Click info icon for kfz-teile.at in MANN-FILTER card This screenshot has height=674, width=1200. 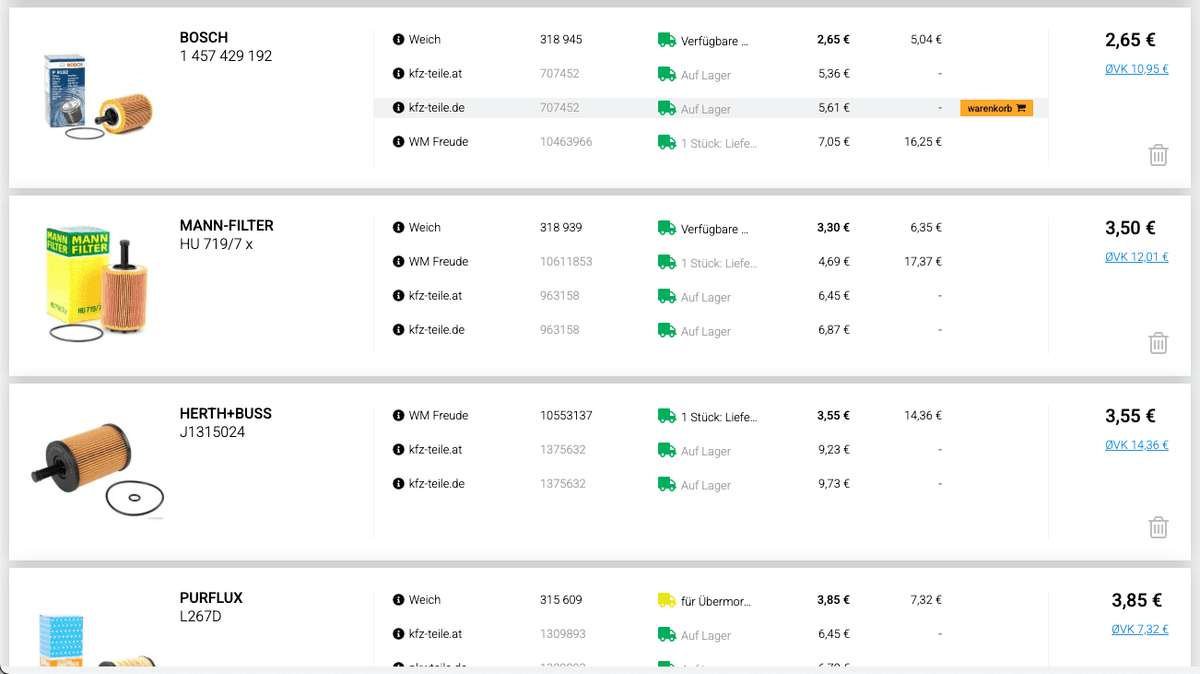[x=398, y=296]
